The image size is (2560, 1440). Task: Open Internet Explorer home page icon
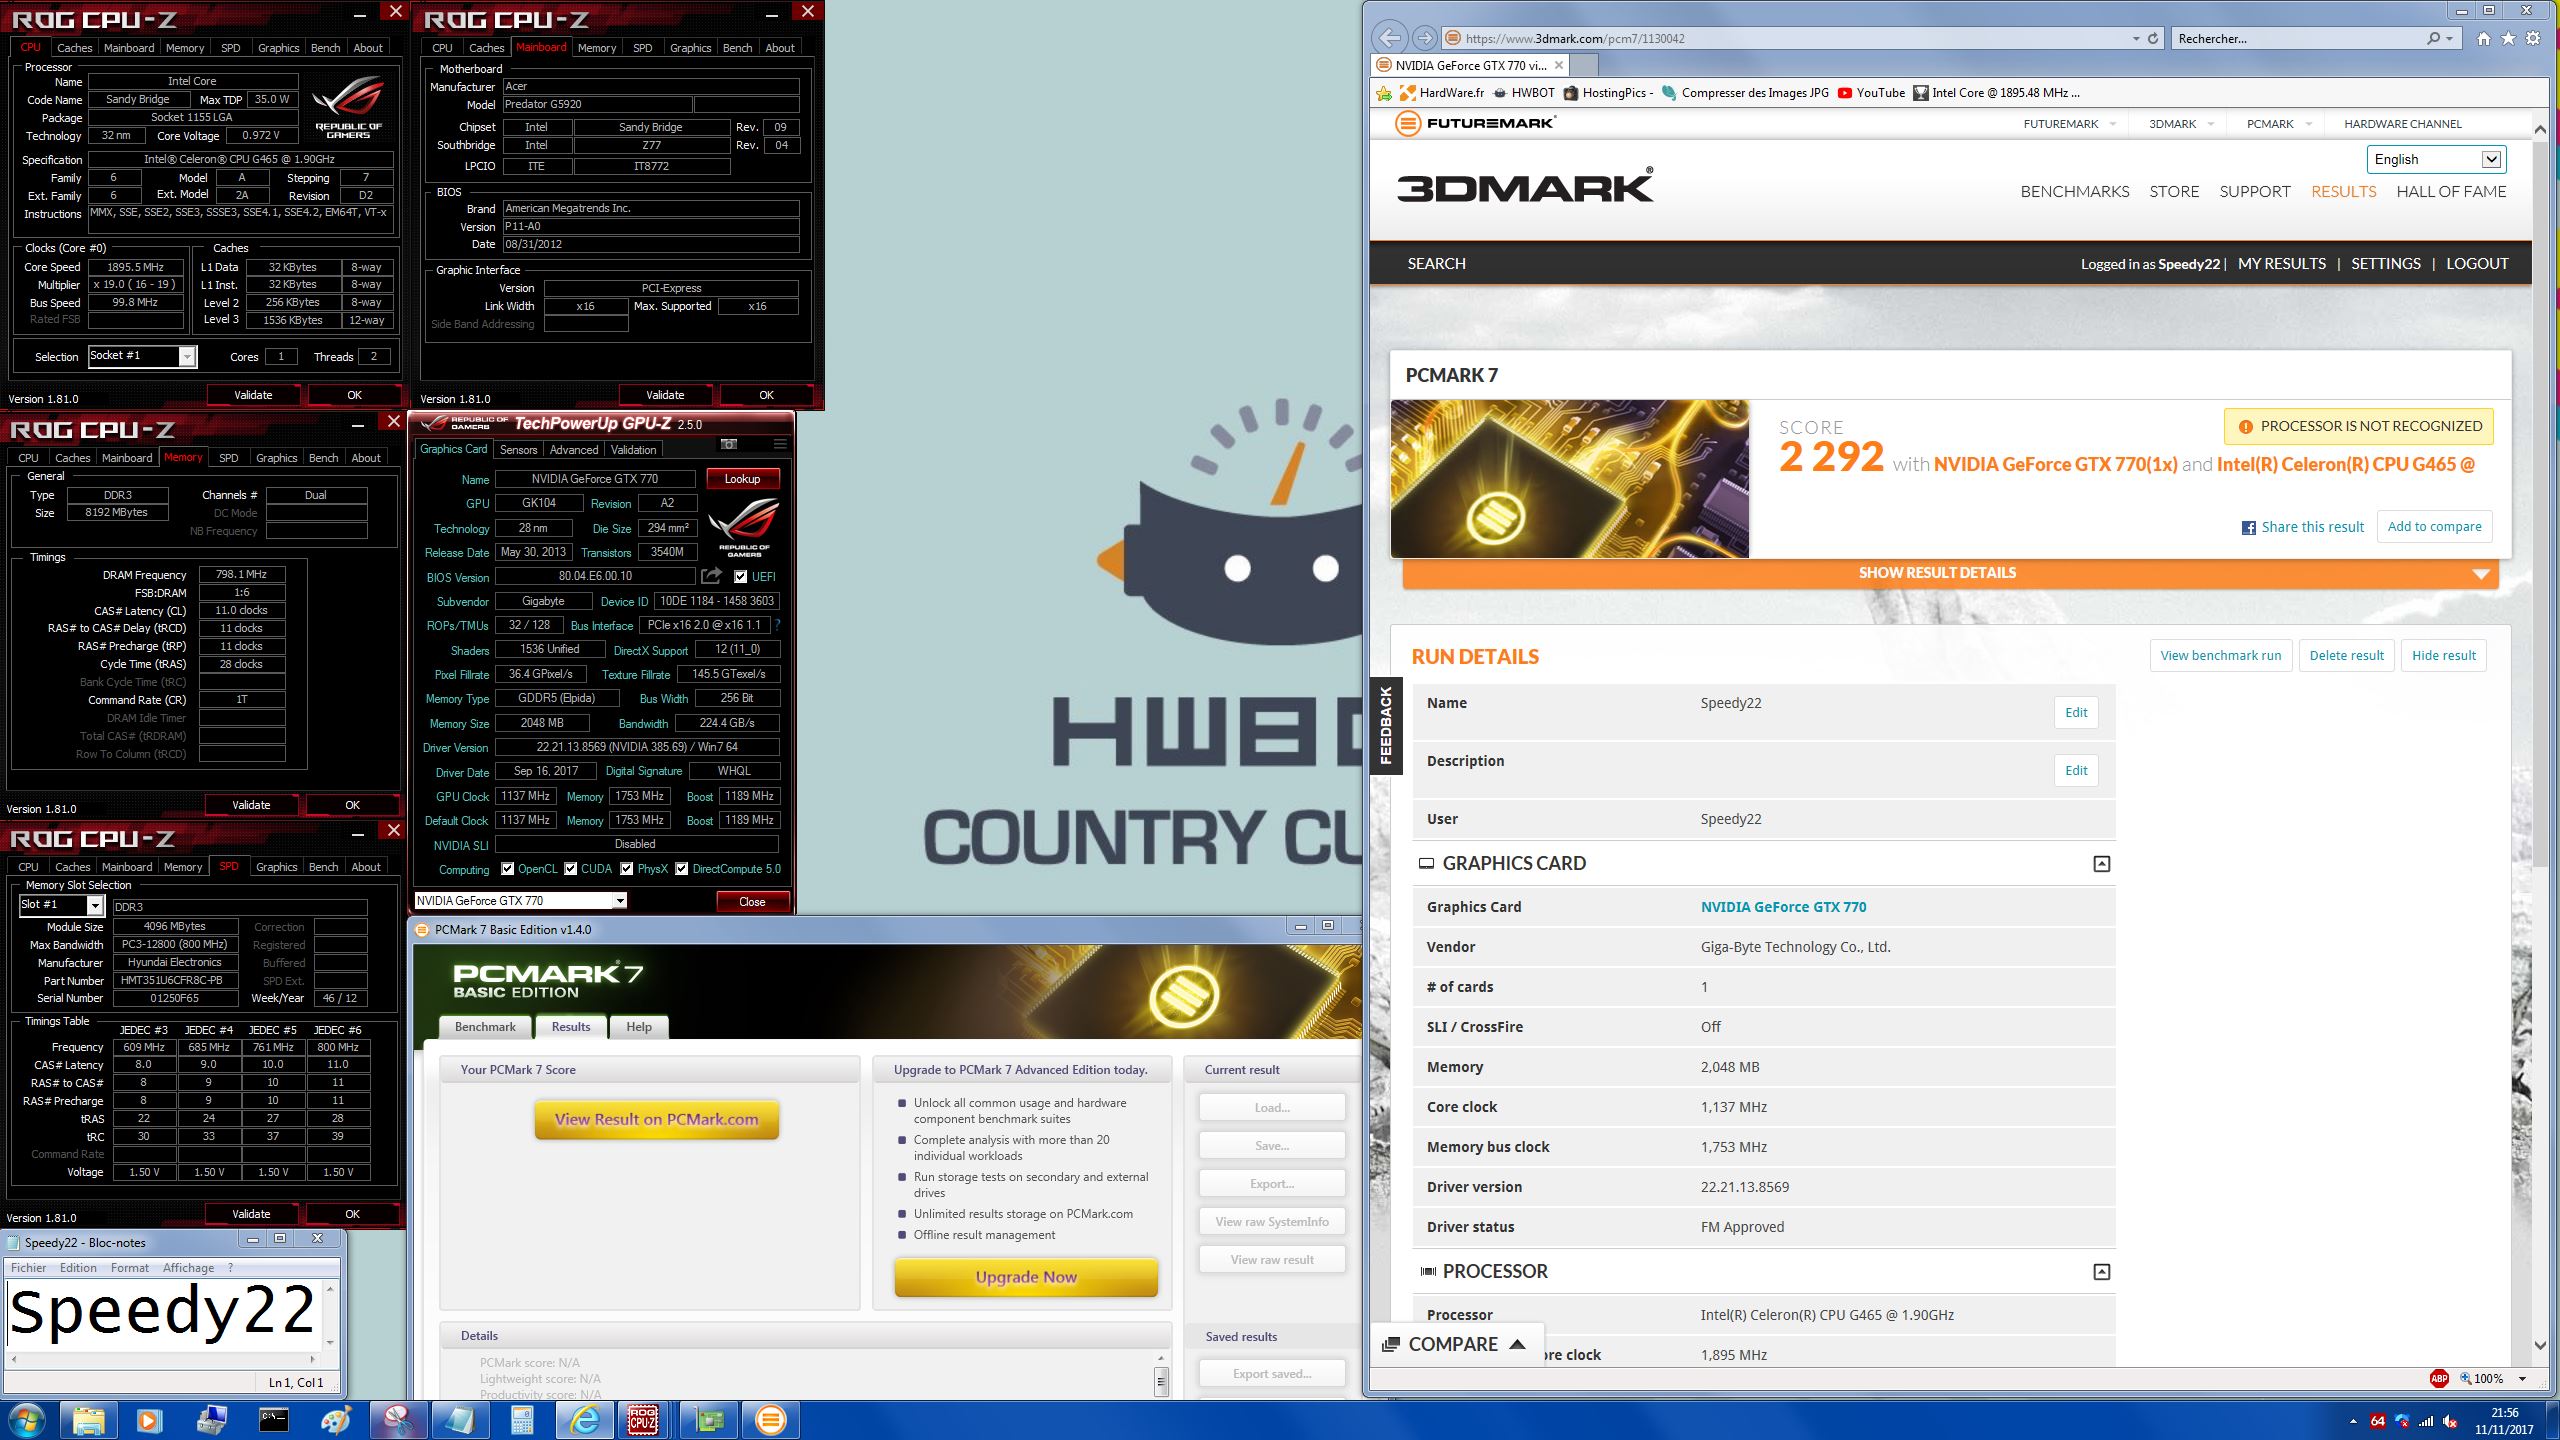pyautogui.click(x=2484, y=38)
